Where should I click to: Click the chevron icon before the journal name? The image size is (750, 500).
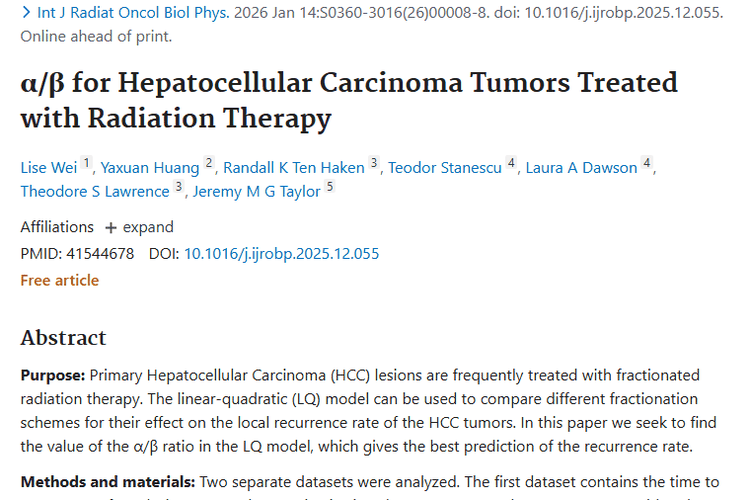coord(26,13)
